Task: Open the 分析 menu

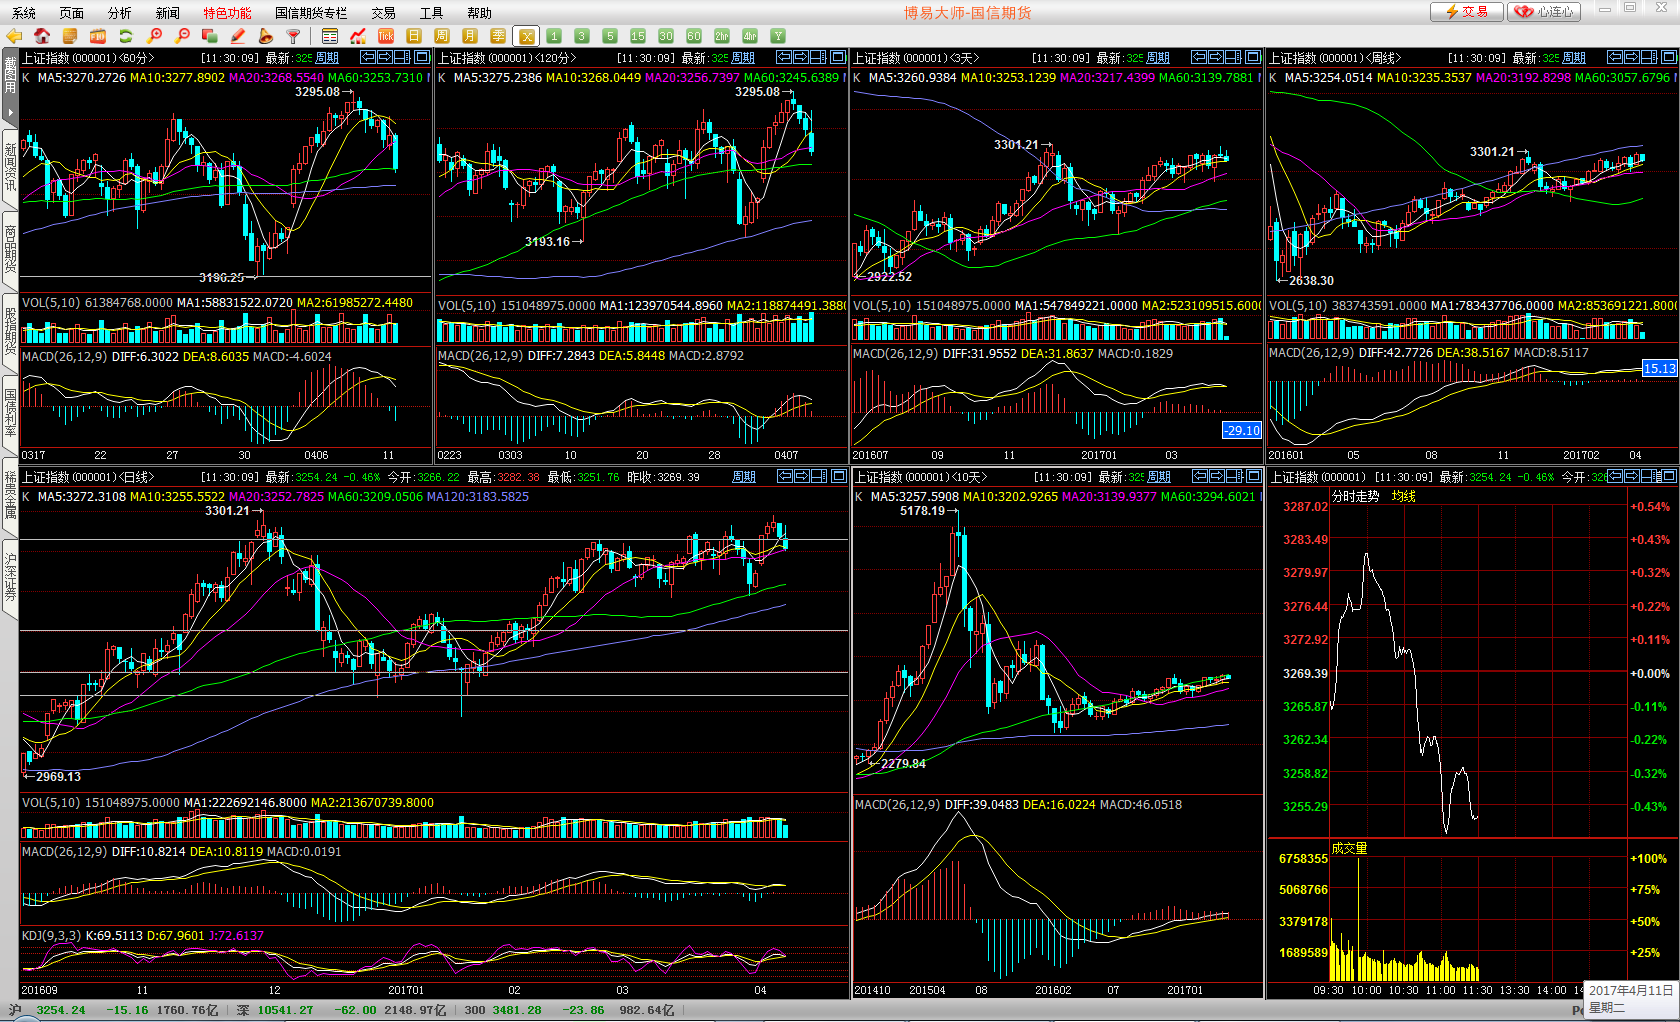Action: (x=120, y=13)
